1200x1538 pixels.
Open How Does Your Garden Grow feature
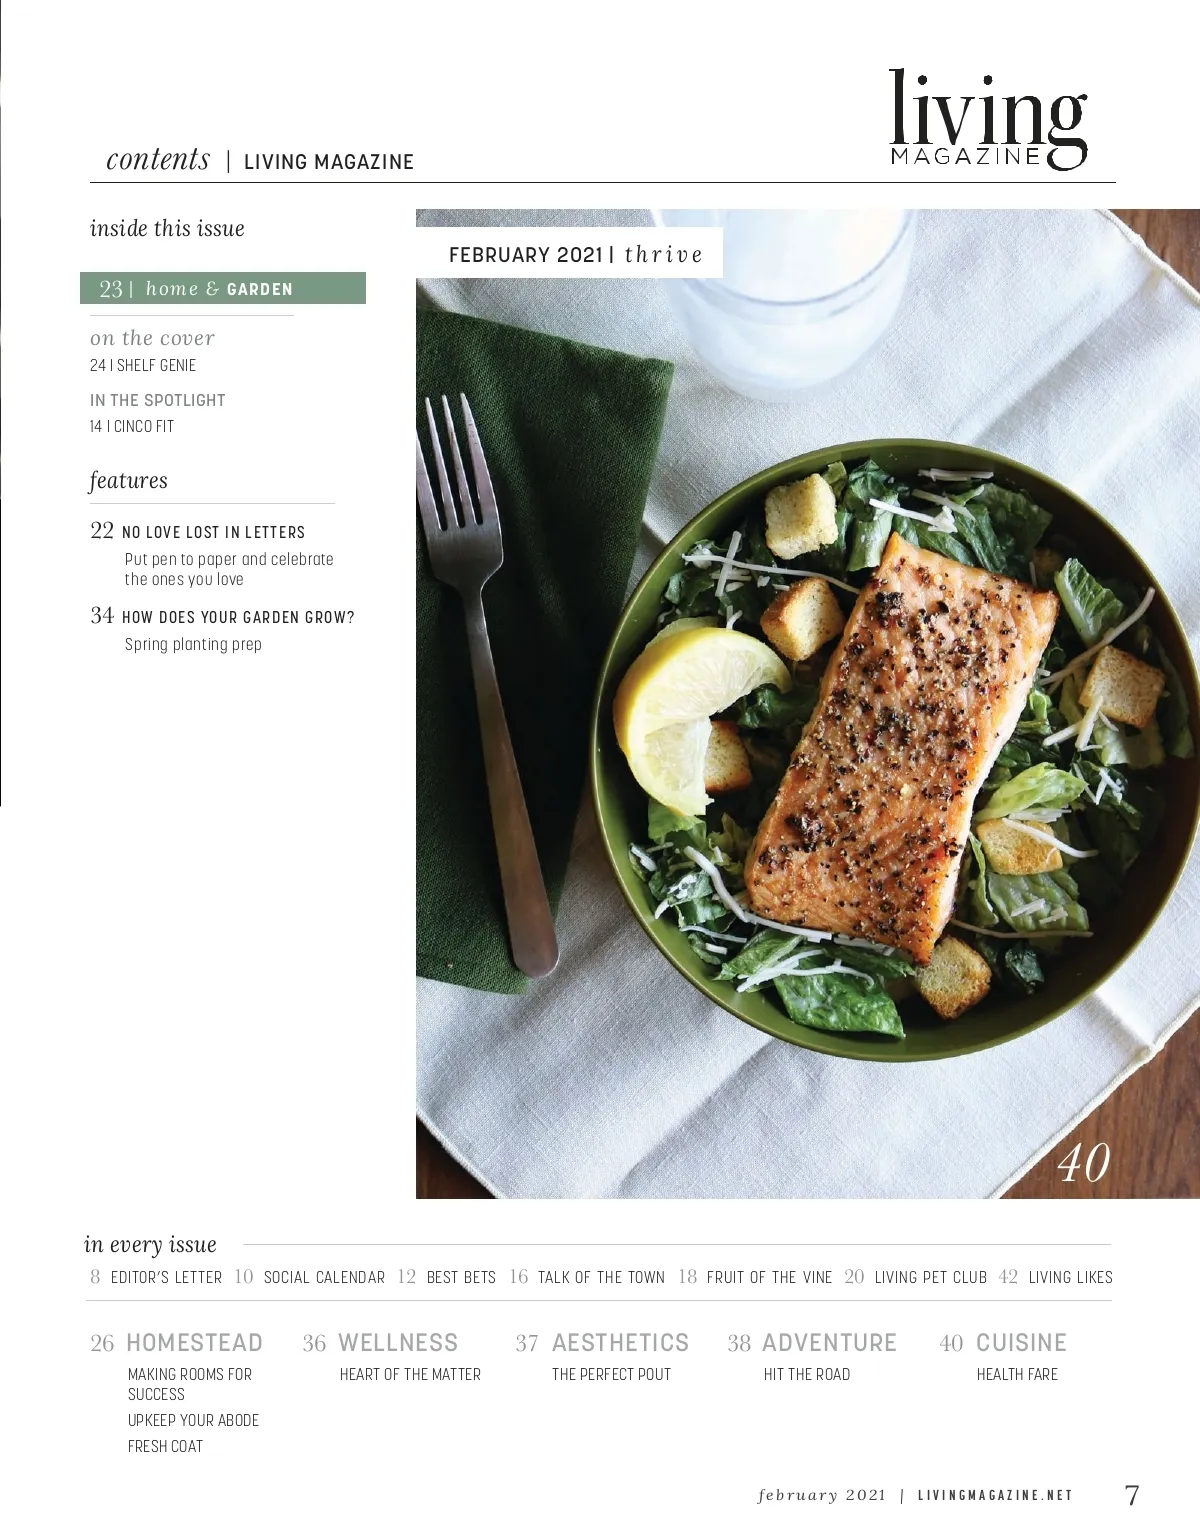click(238, 617)
